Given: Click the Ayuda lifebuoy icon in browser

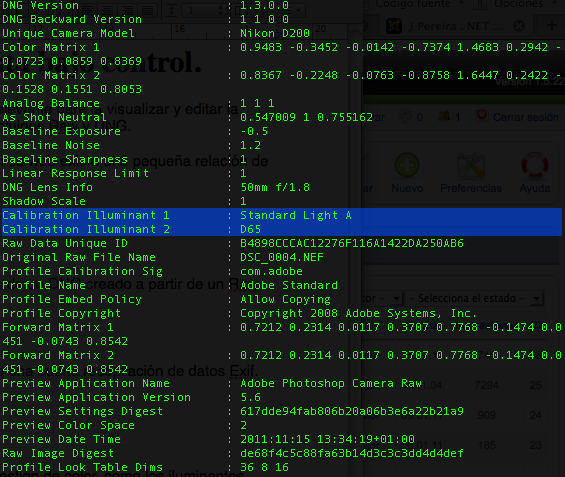Looking at the screenshot, I should point(535,165).
